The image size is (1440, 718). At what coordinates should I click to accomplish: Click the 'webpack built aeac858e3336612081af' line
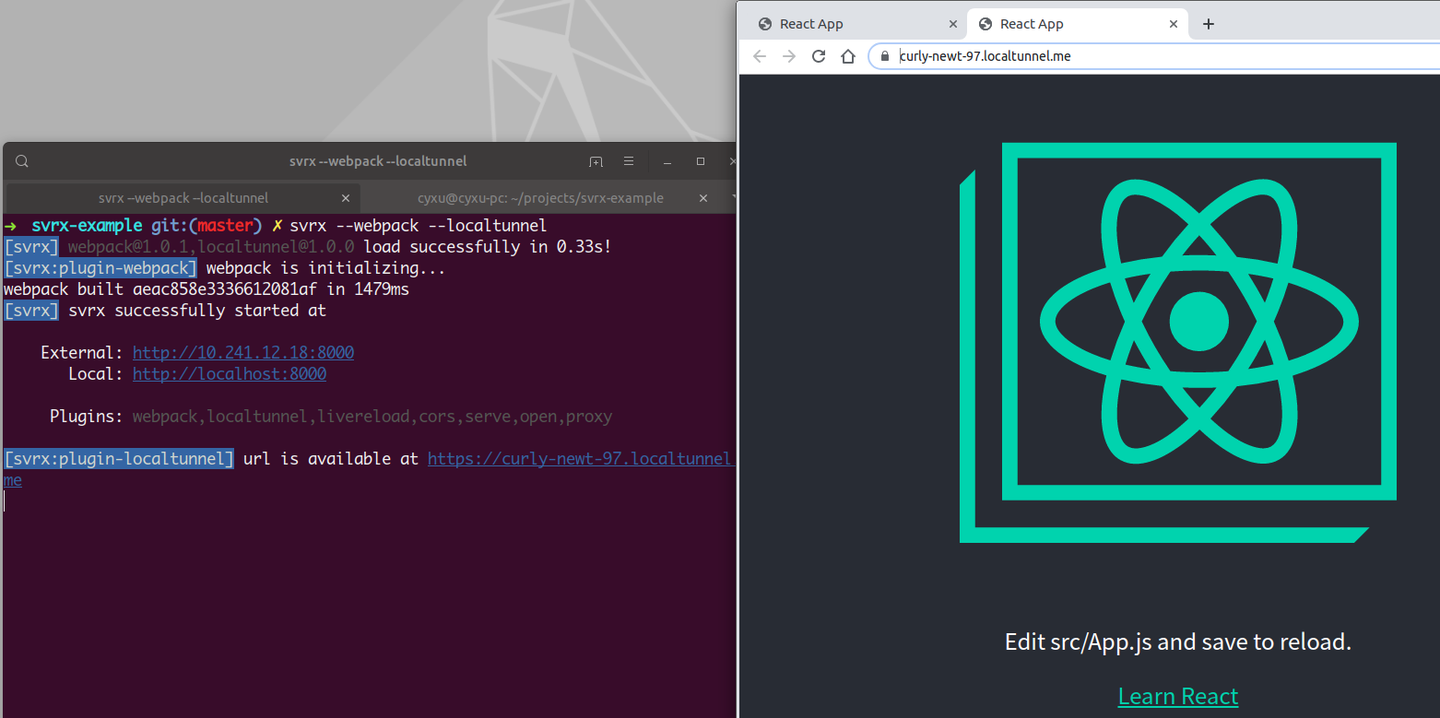coord(206,289)
